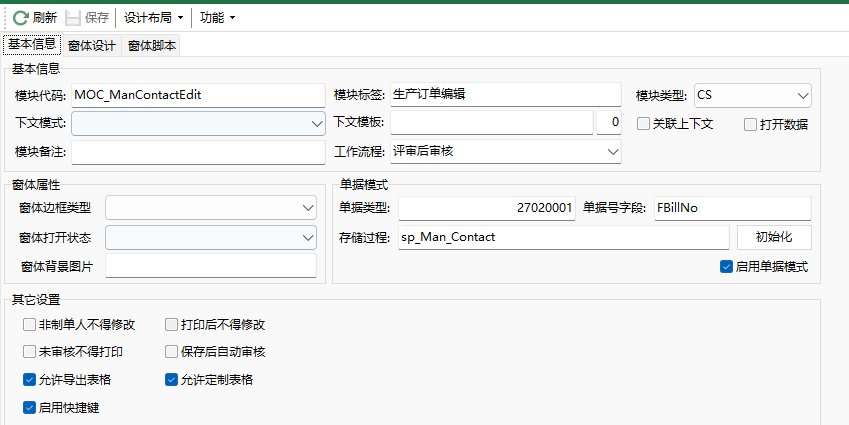
Task: Click the 初始化 button
Action: click(774, 237)
